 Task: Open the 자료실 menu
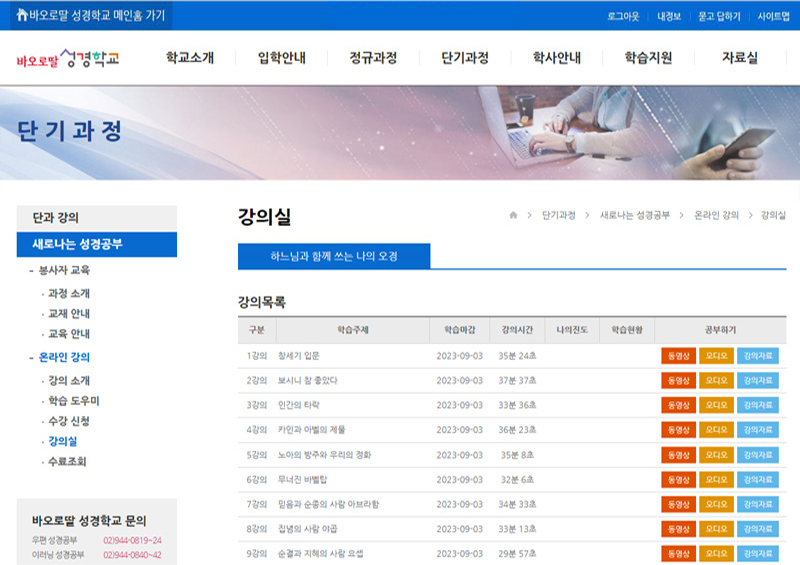740,58
